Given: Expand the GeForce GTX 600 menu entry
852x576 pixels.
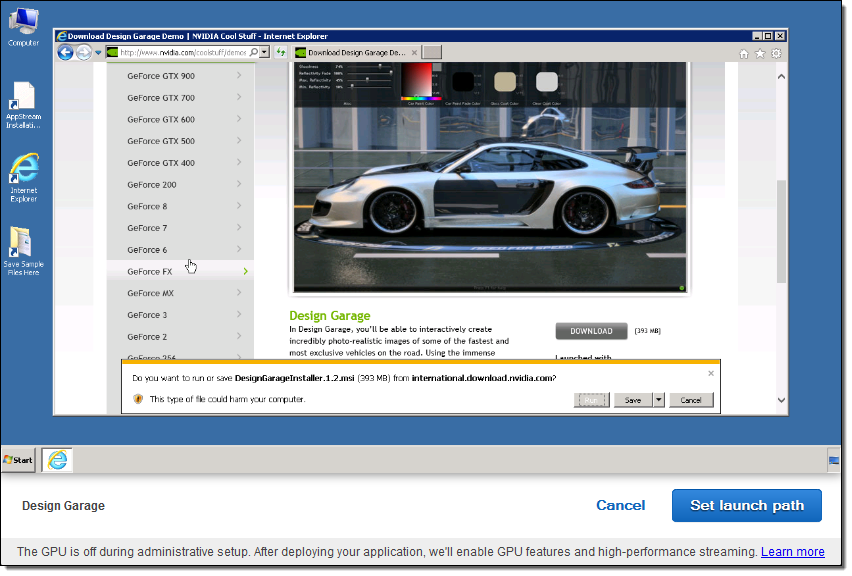Looking at the screenshot, I should (180, 119).
